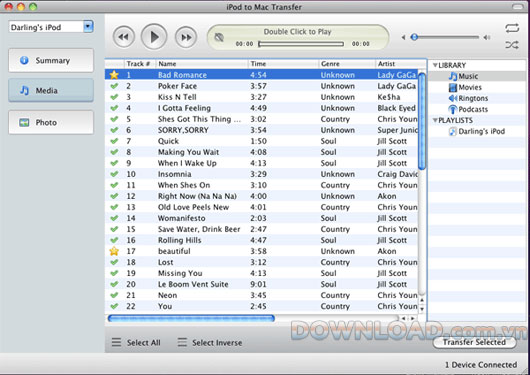
Task: Toggle the repeat icon
Action: click(512, 28)
